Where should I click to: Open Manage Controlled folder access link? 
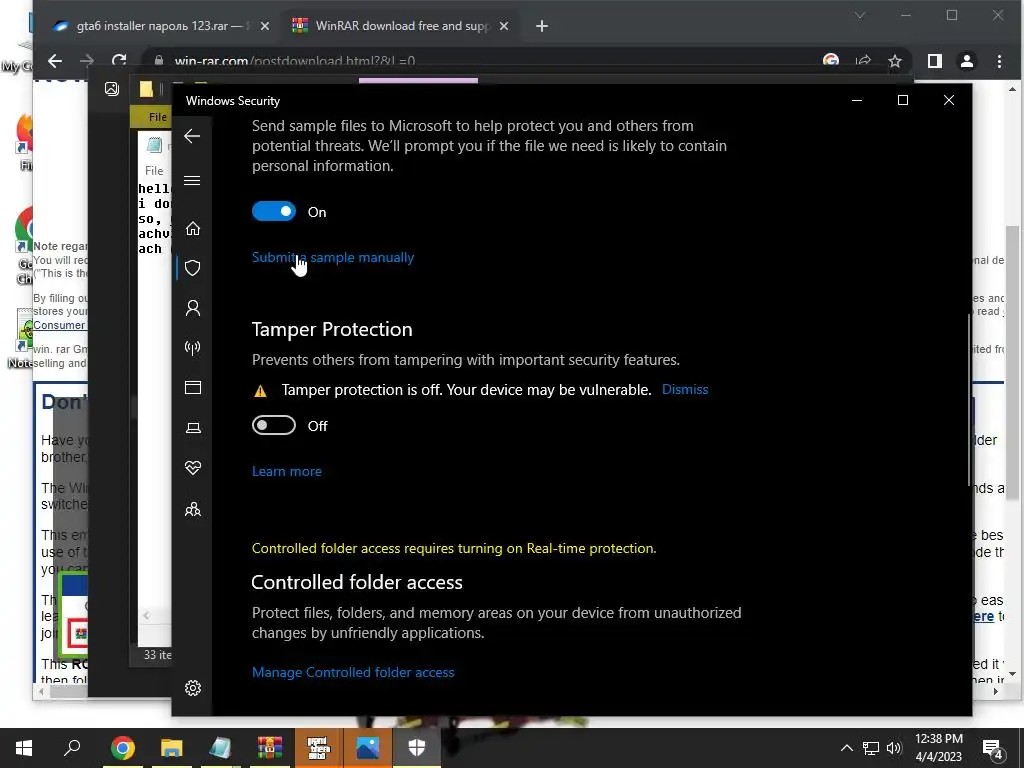click(x=353, y=672)
